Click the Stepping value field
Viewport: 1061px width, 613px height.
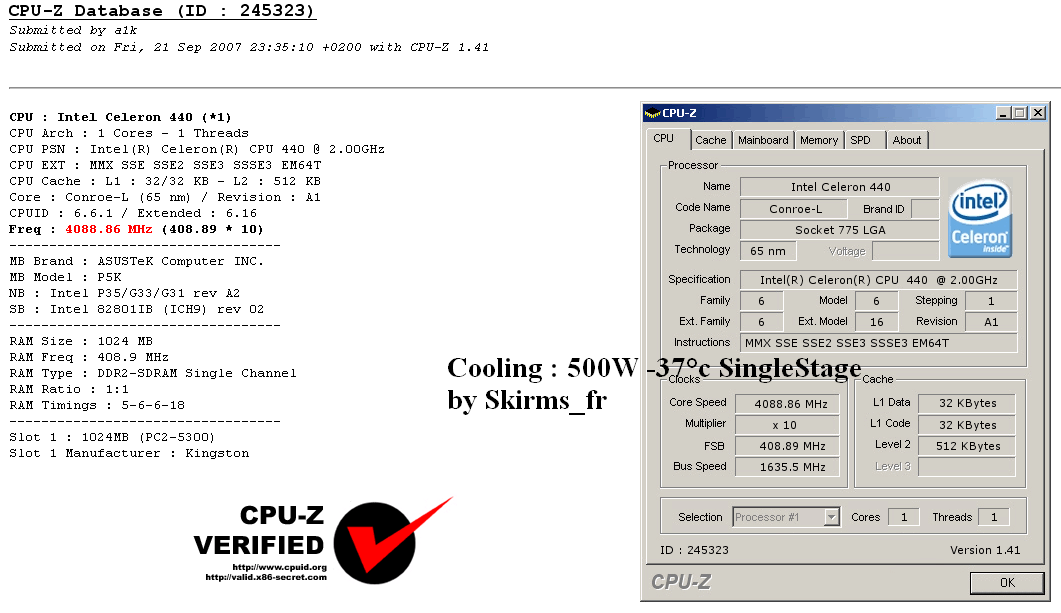[x=991, y=301]
